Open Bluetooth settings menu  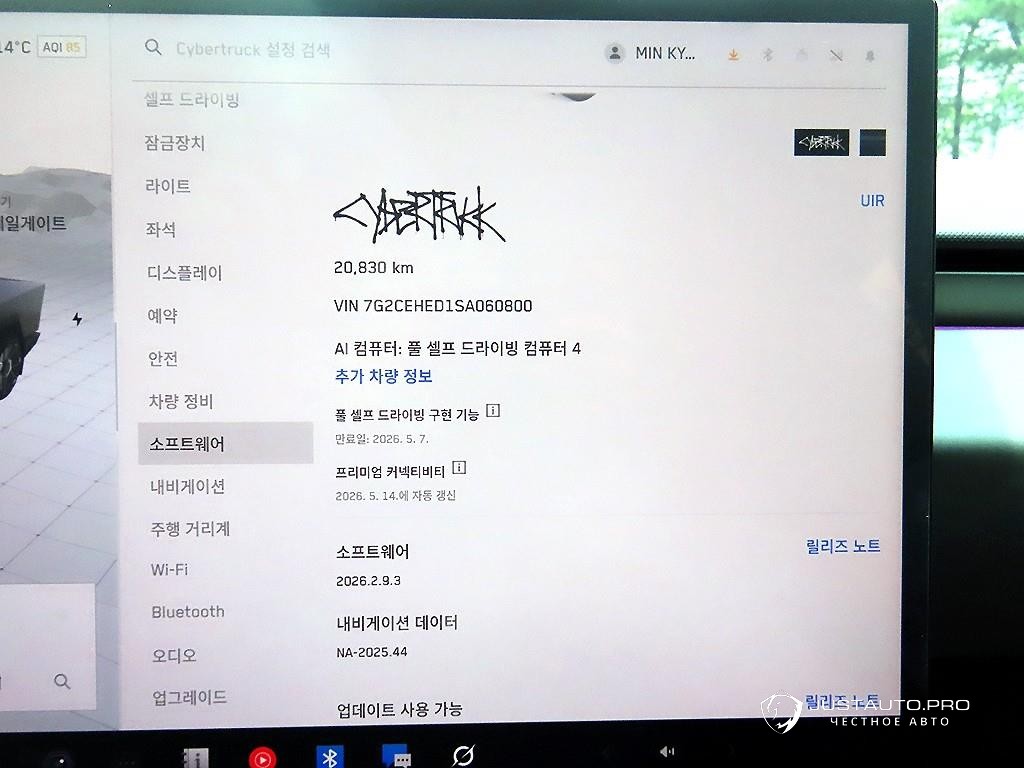(188, 612)
